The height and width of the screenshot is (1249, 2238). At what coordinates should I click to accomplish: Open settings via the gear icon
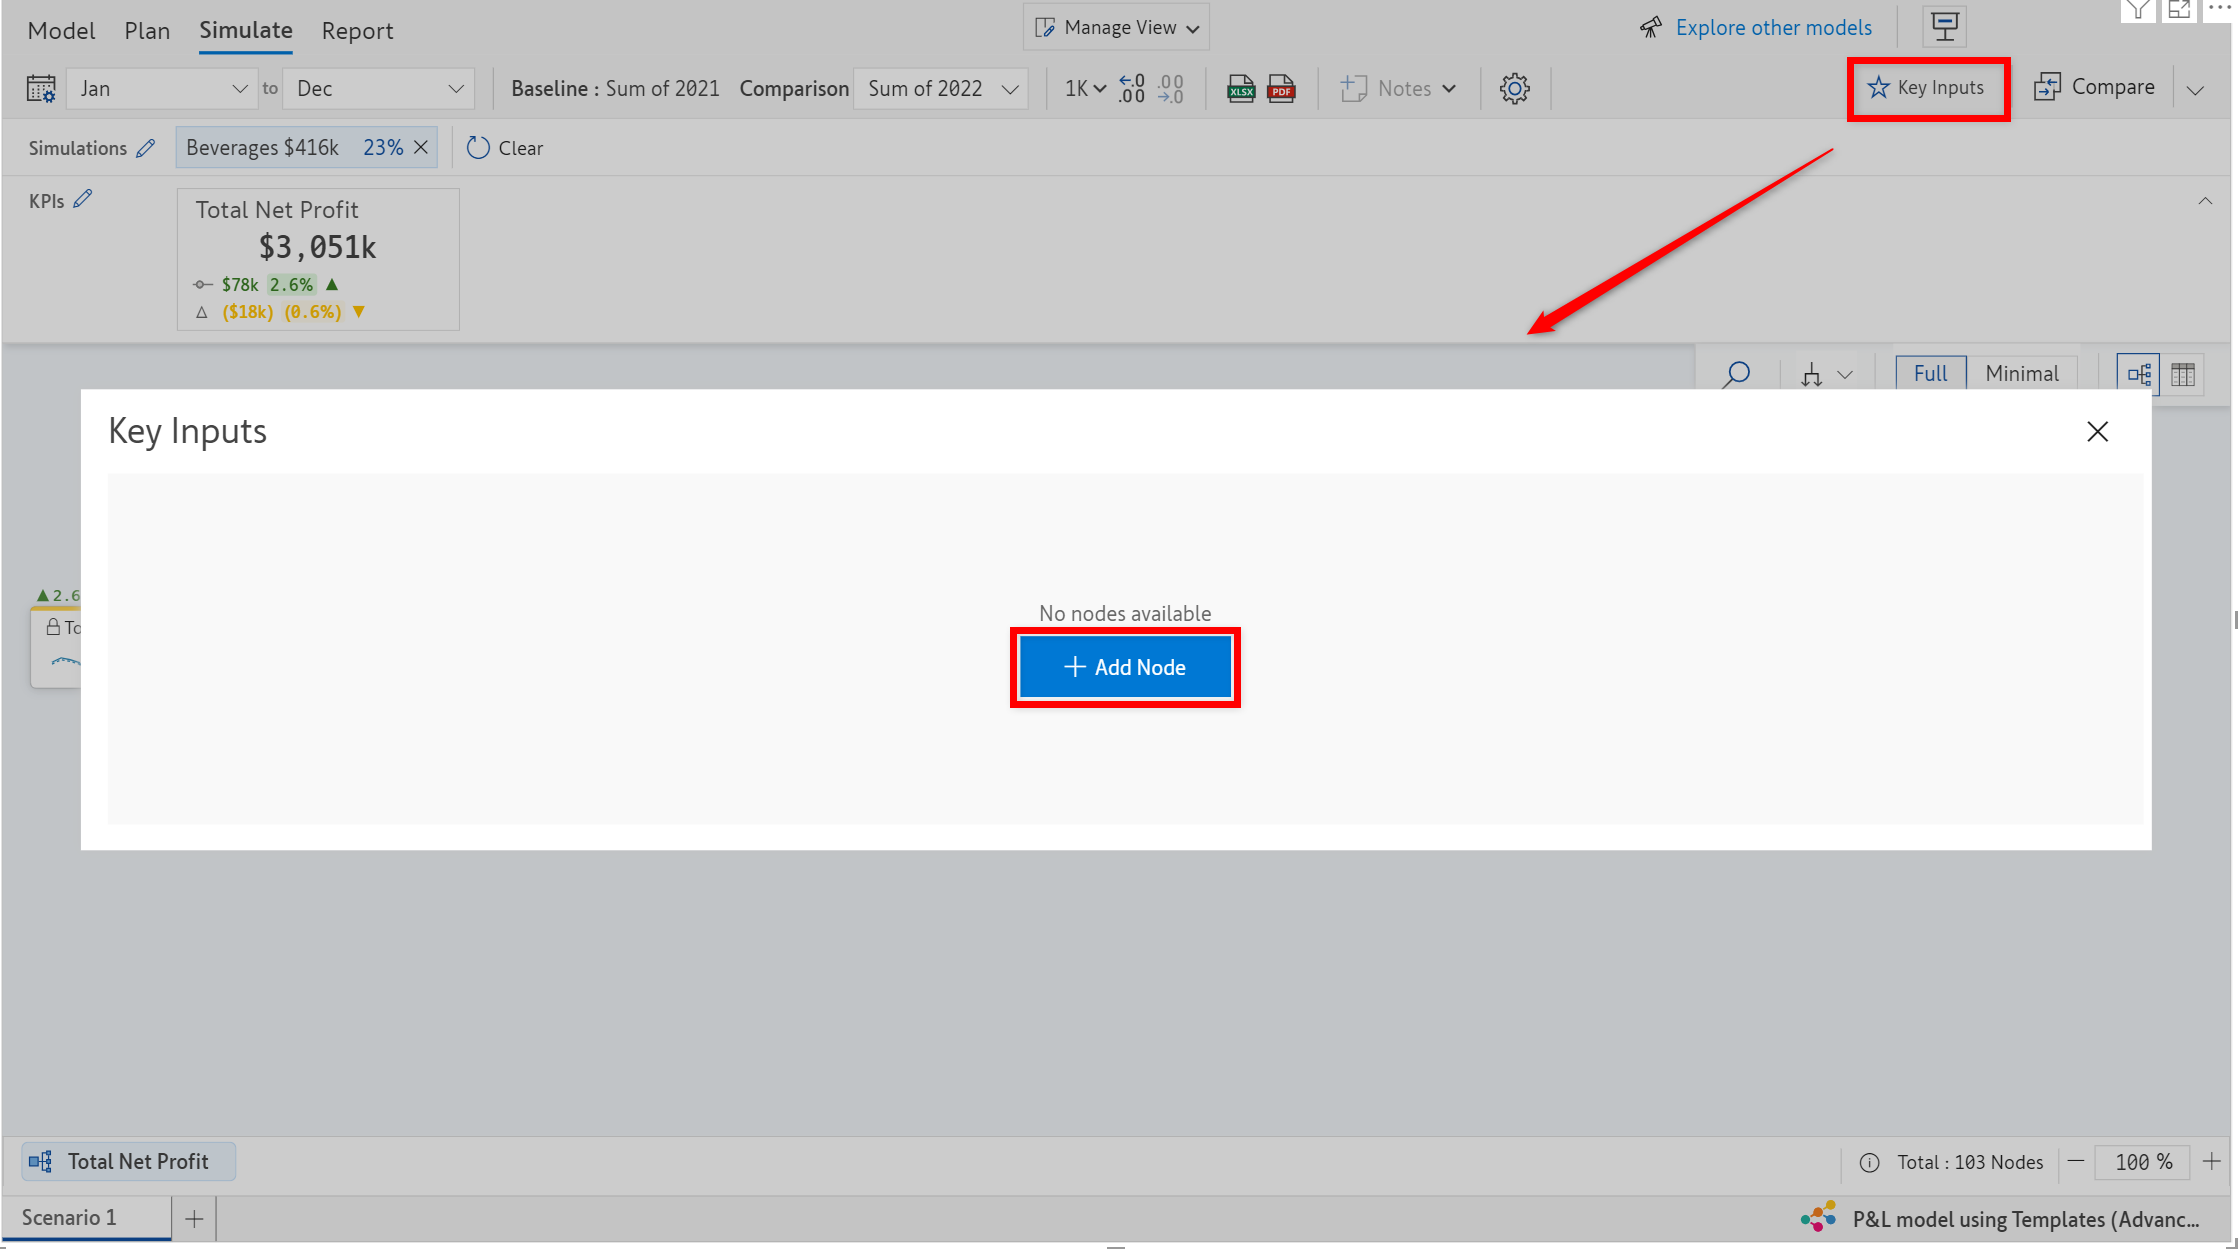click(1514, 88)
